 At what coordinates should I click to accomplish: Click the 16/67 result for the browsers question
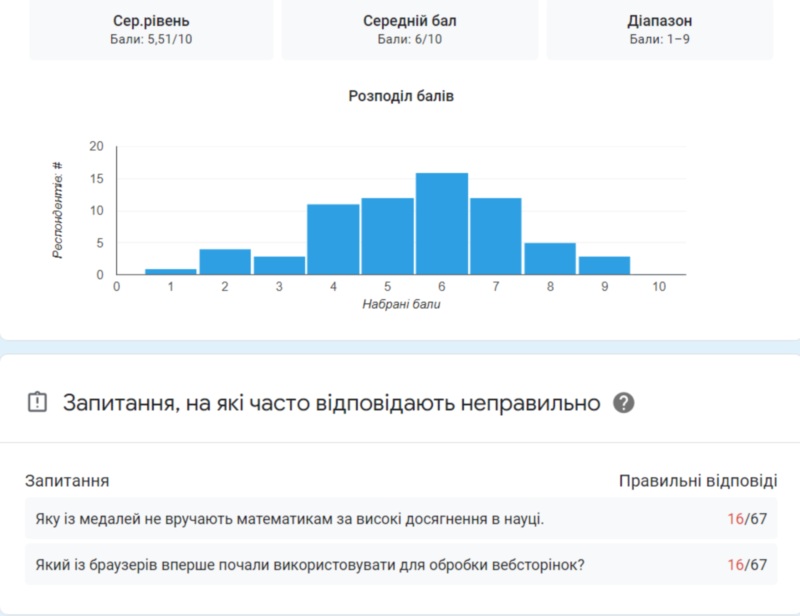pyautogui.click(x=746, y=565)
